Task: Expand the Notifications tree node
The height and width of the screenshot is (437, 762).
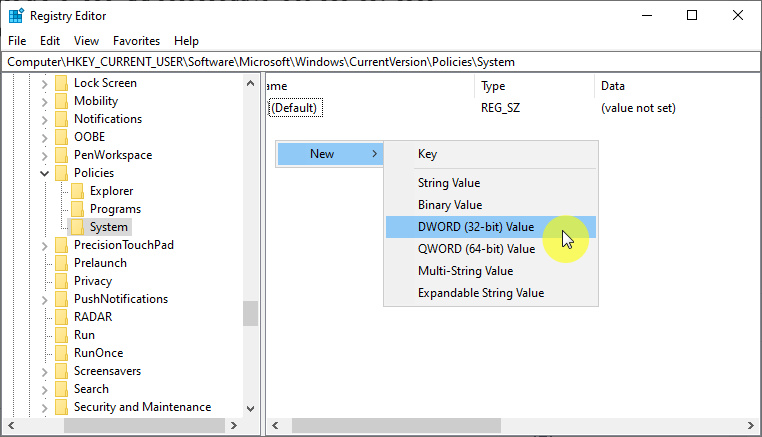Action: point(45,119)
